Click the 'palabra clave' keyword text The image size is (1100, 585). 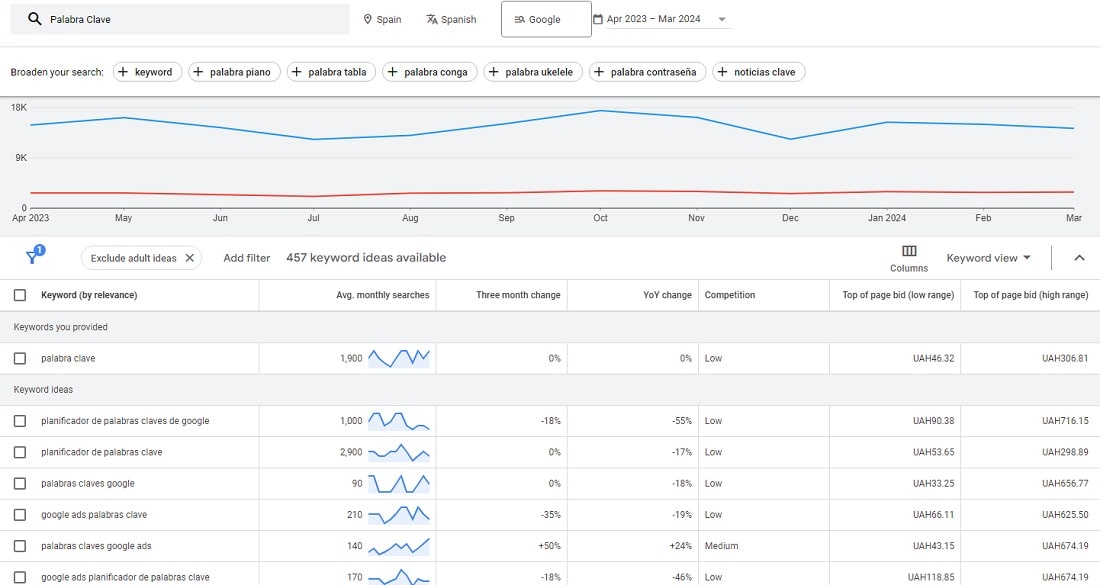click(68, 358)
